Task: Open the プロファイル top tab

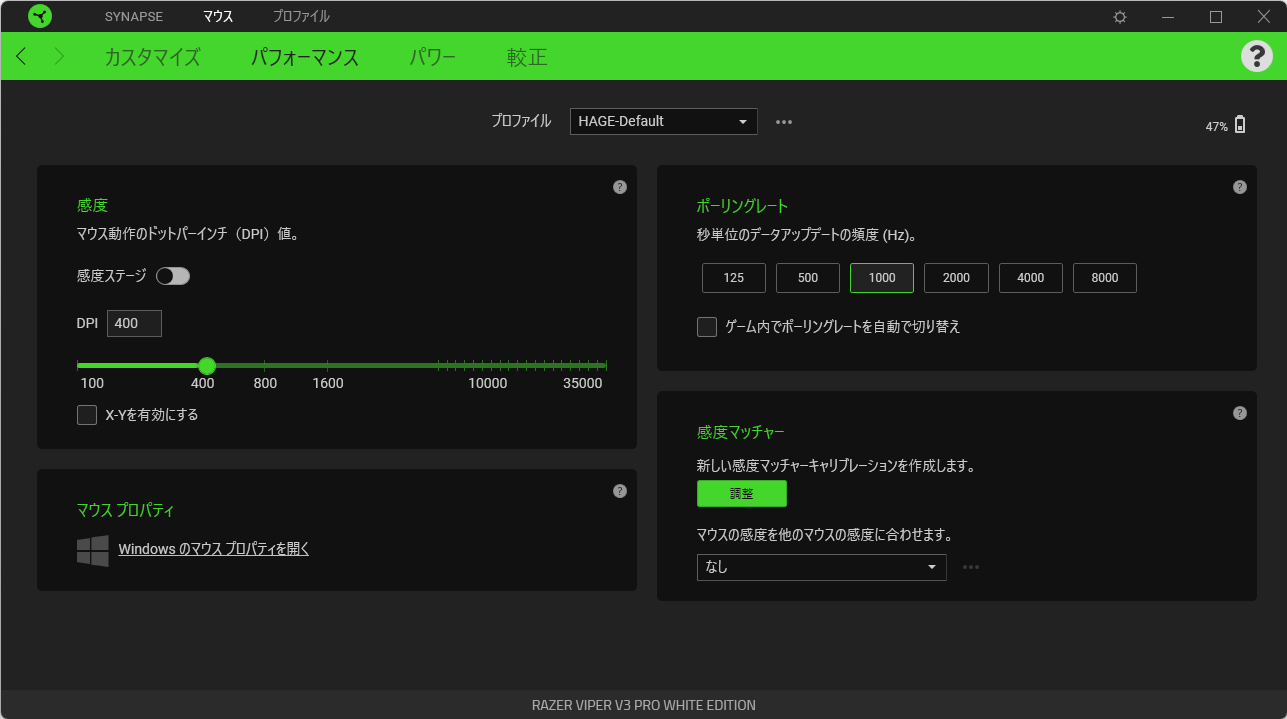Action: click(x=301, y=16)
